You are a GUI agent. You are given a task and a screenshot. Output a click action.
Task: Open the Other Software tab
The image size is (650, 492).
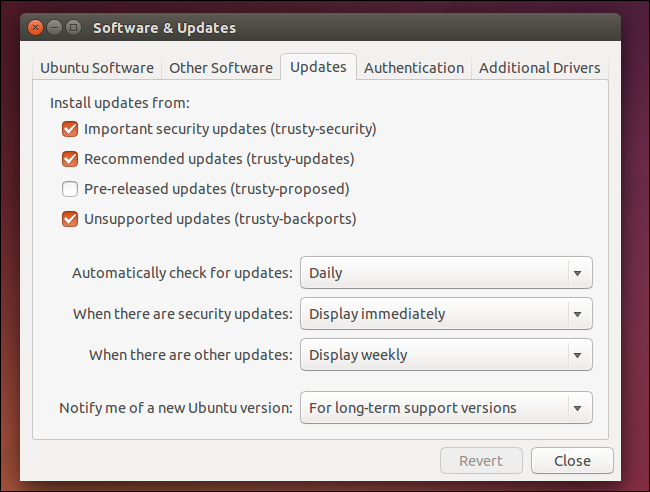point(221,68)
